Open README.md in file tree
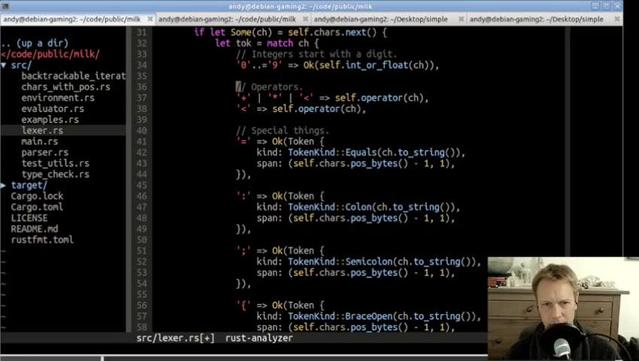This screenshot has width=639, height=361. [x=34, y=229]
